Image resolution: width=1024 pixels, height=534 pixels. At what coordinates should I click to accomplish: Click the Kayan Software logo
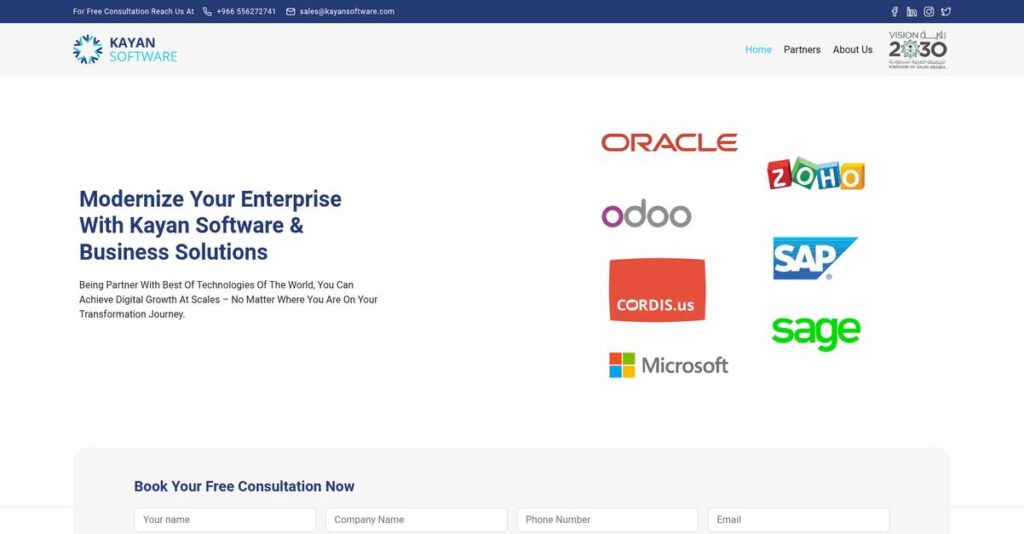click(125, 49)
